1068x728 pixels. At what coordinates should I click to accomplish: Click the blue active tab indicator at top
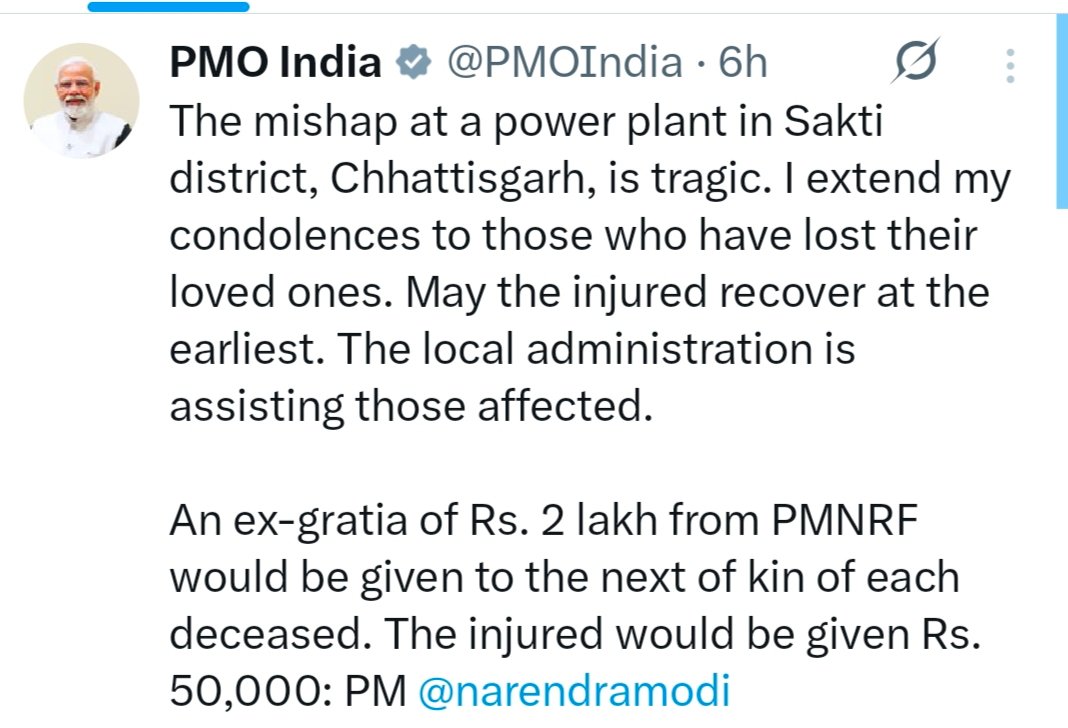tap(168, 6)
